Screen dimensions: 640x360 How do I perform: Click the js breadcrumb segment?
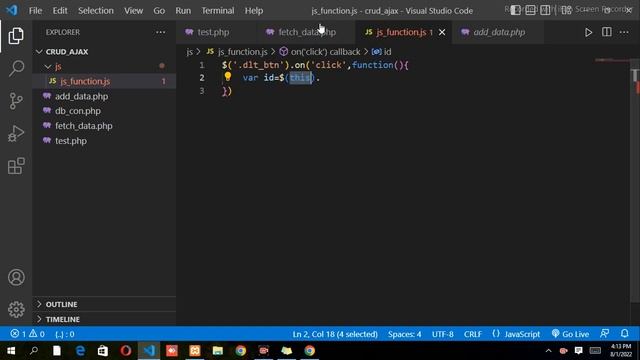[189, 52]
